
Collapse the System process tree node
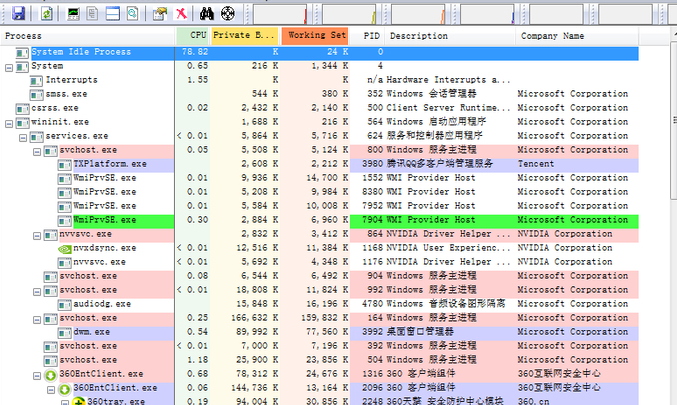[9, 65]
